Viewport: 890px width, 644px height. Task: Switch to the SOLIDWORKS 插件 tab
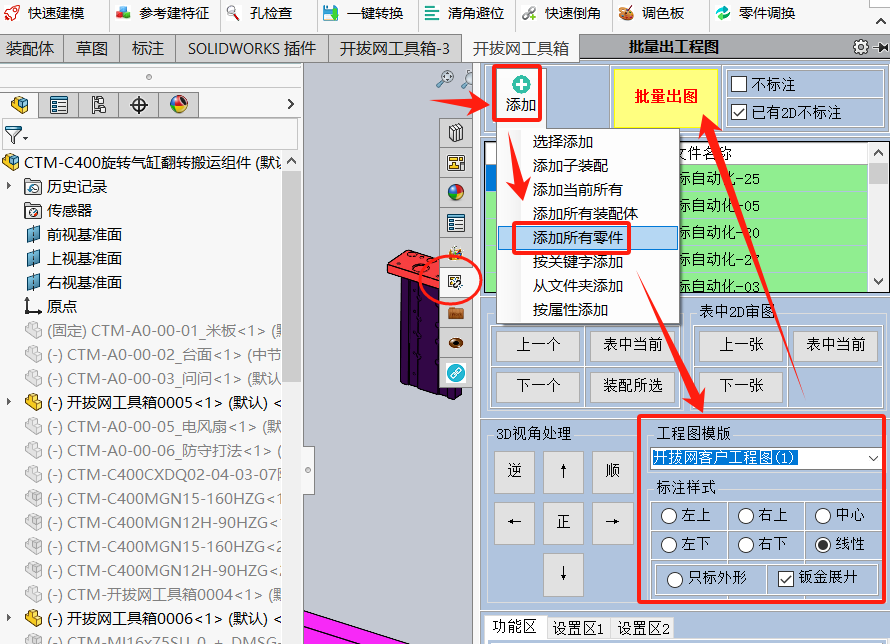click(x=252, y=49)
